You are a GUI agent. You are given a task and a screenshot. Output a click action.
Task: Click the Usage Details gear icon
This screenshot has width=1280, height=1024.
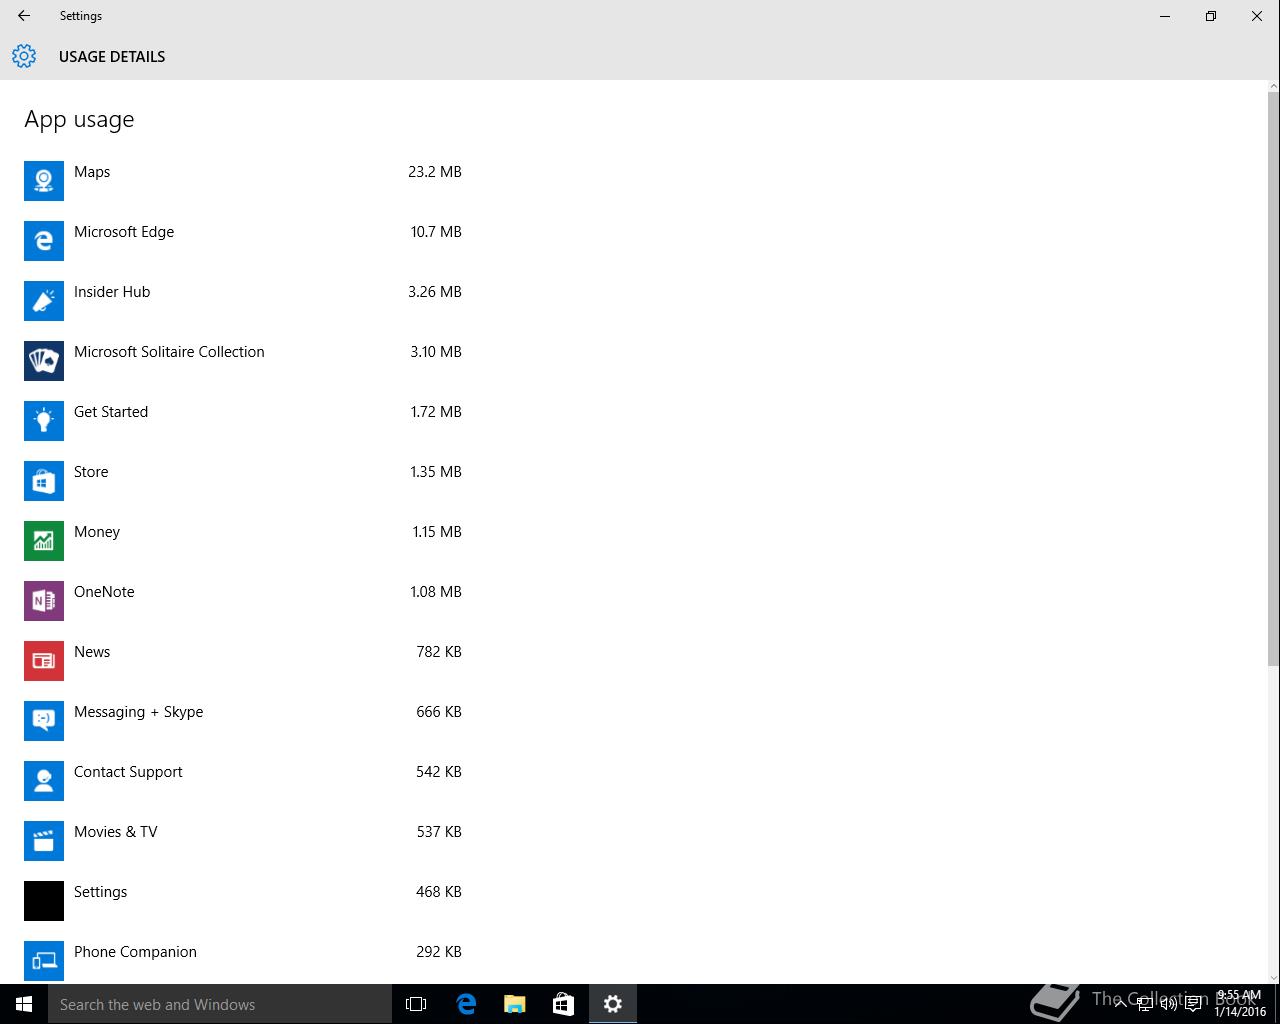pyautogui.click(x=24, y=56)
